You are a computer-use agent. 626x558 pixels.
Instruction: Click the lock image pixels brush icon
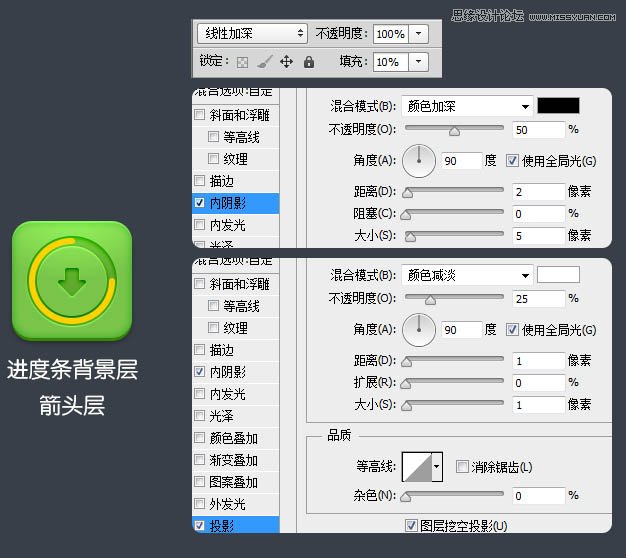click(264, 61)
